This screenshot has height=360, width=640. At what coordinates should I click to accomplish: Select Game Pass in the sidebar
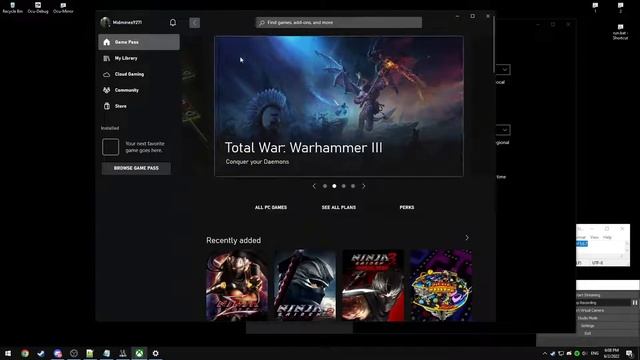pyautogui.click(x=139, y=42)
